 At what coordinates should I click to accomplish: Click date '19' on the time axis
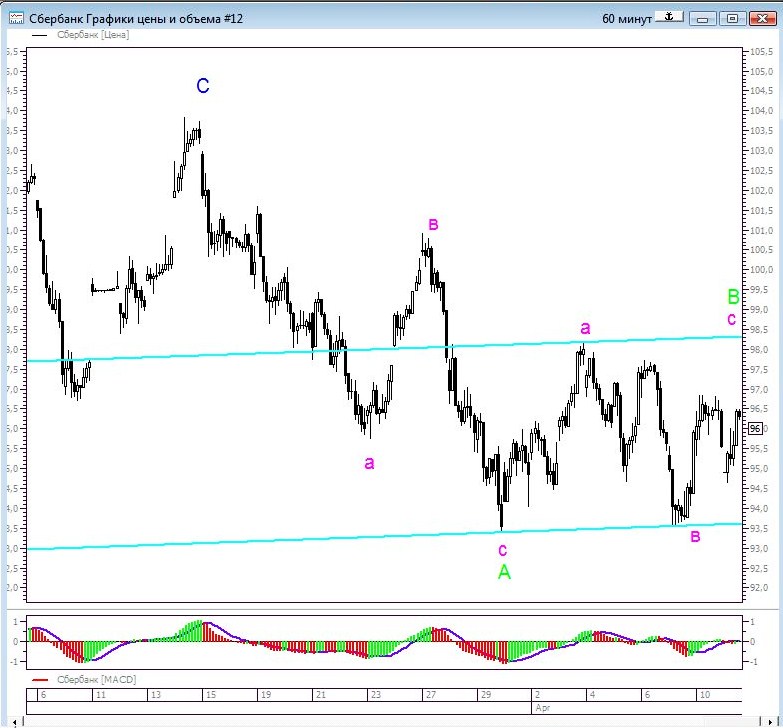266,695
